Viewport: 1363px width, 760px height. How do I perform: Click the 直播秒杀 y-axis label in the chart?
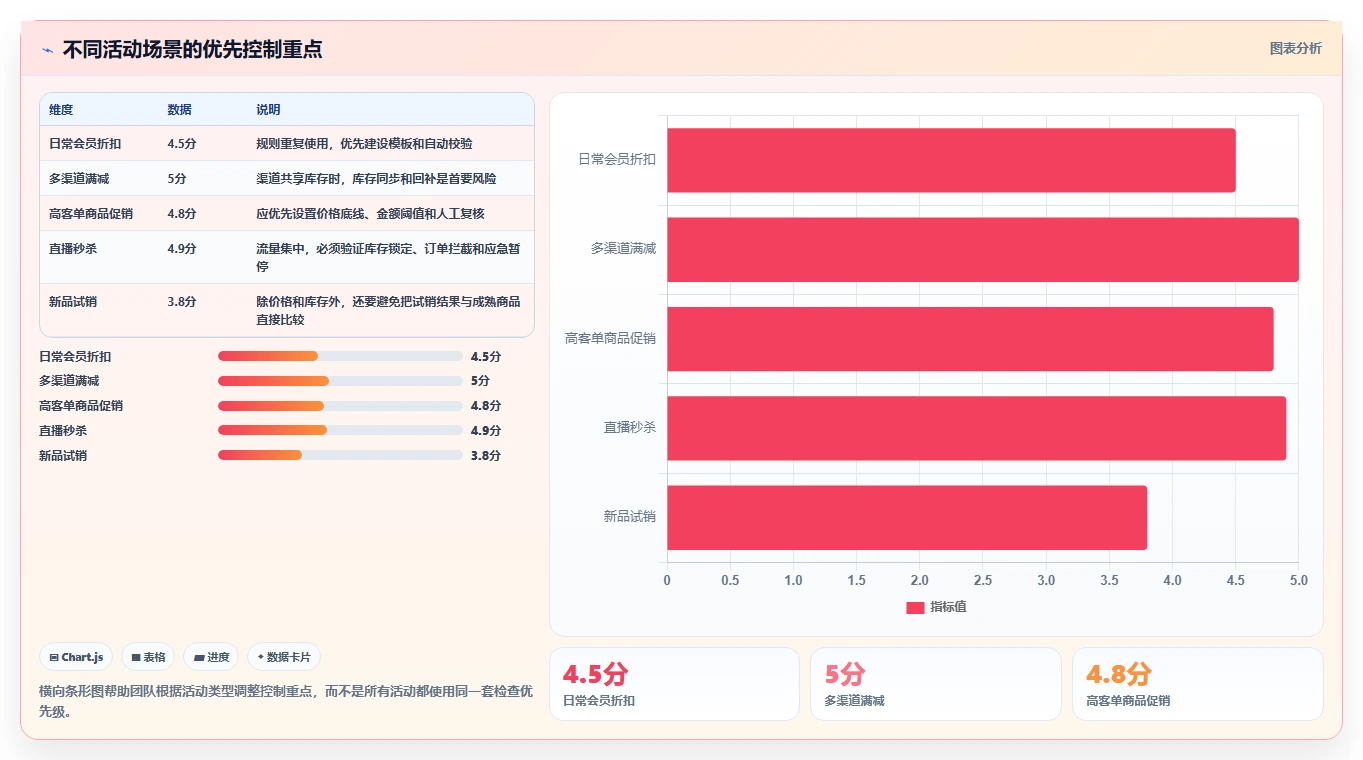point(630,427)
